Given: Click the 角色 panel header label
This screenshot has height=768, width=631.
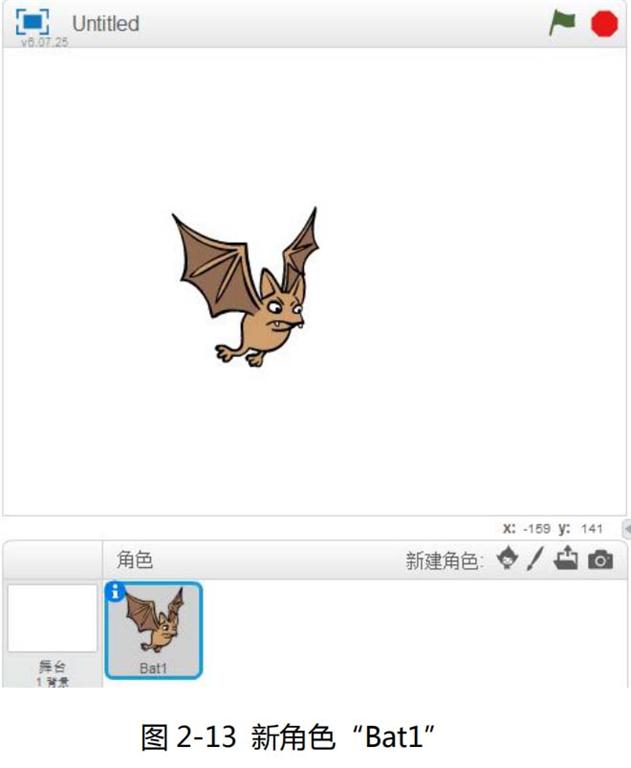Looking at the screenshot, I should coord(135,561).
